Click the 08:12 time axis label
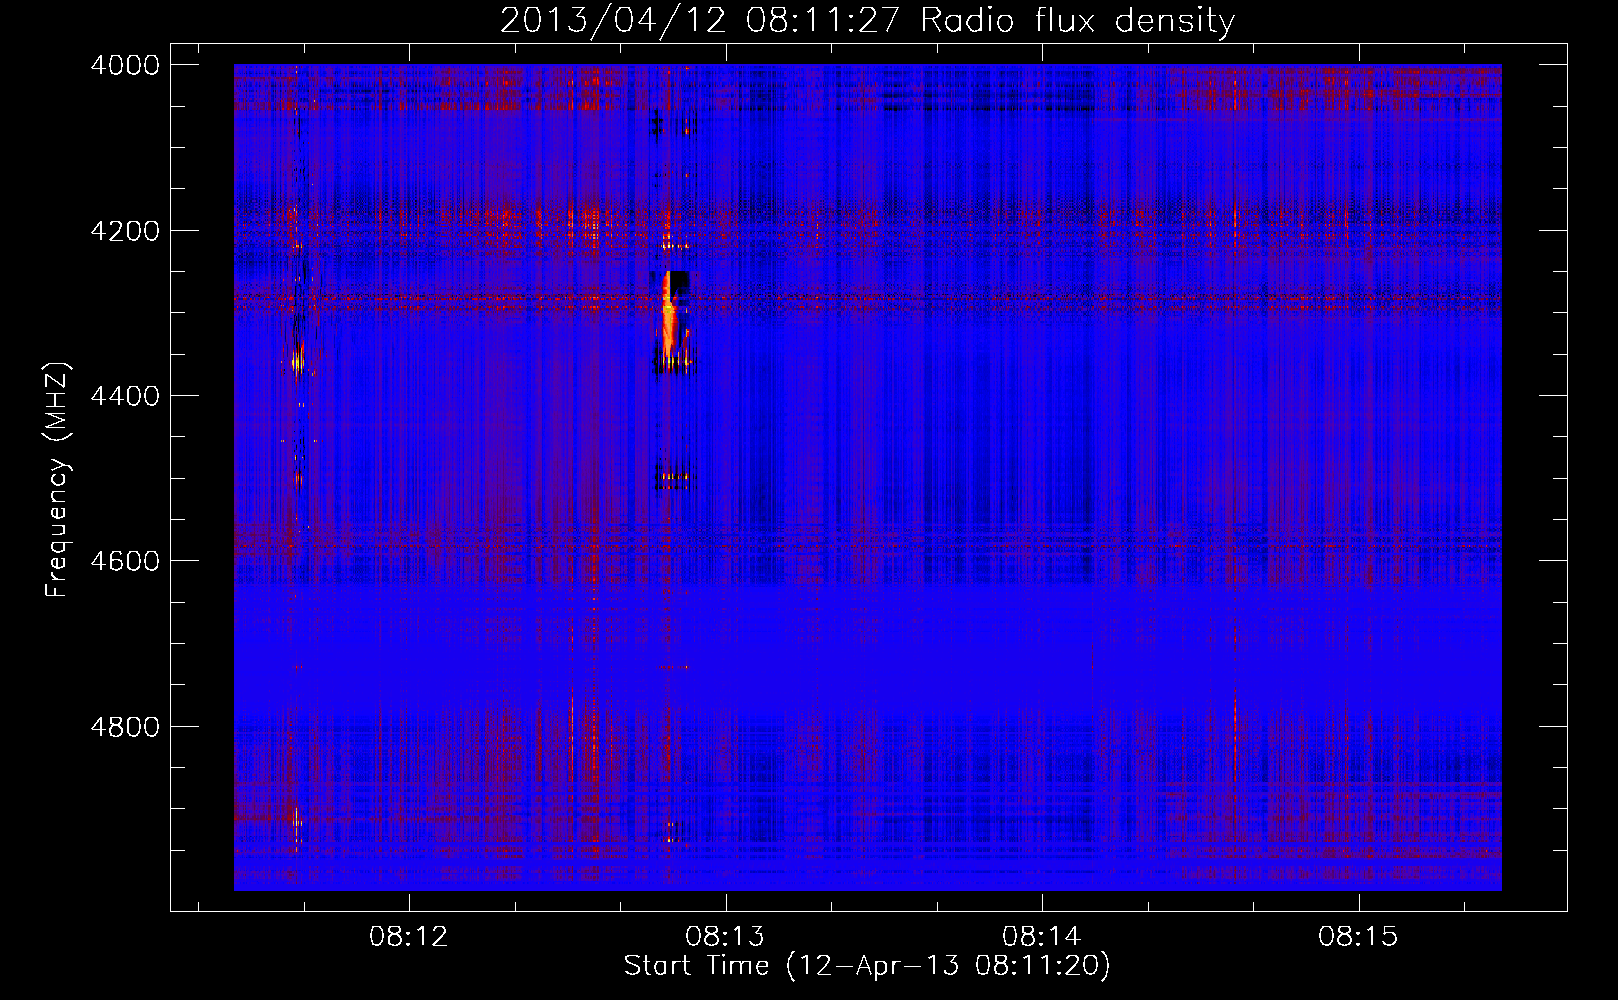Screen dimensions: 1618x1000 click(x=409, y=937)
